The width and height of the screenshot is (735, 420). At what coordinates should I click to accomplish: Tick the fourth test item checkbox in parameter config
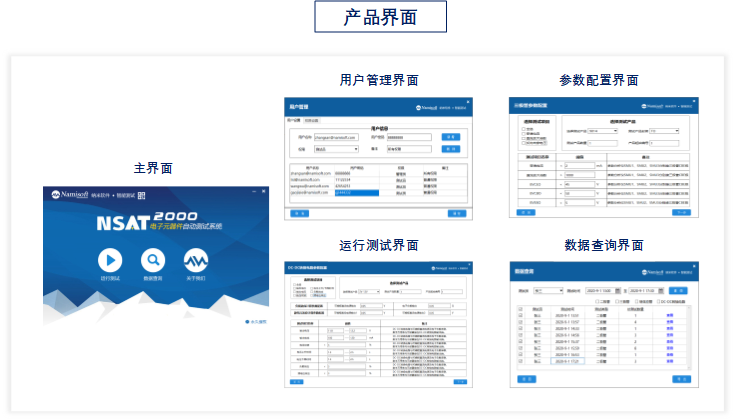pyautogui.click(x=524, y=142)
